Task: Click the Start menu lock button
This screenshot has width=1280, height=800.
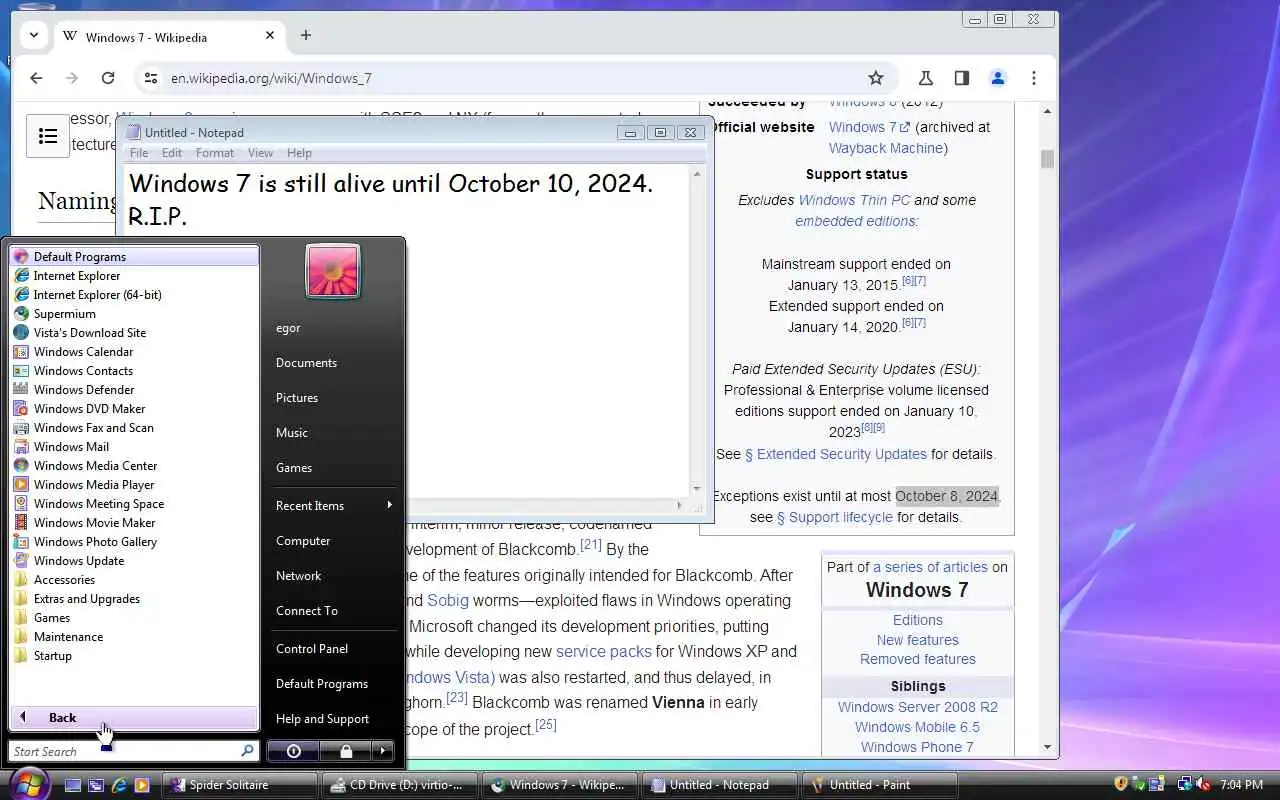Action: coord(345,751)
